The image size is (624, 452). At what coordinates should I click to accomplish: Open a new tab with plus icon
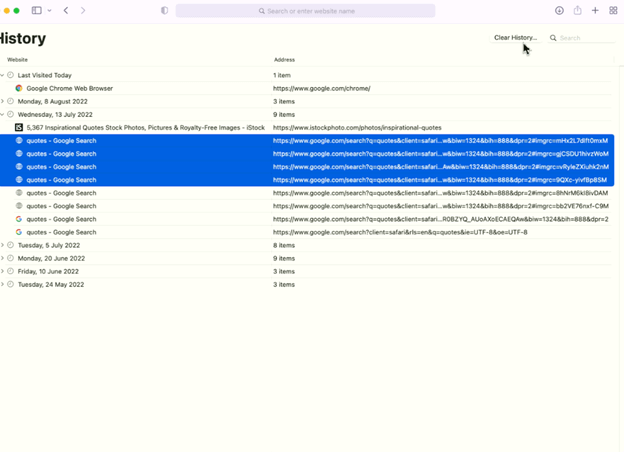click(x=595, y=11)
